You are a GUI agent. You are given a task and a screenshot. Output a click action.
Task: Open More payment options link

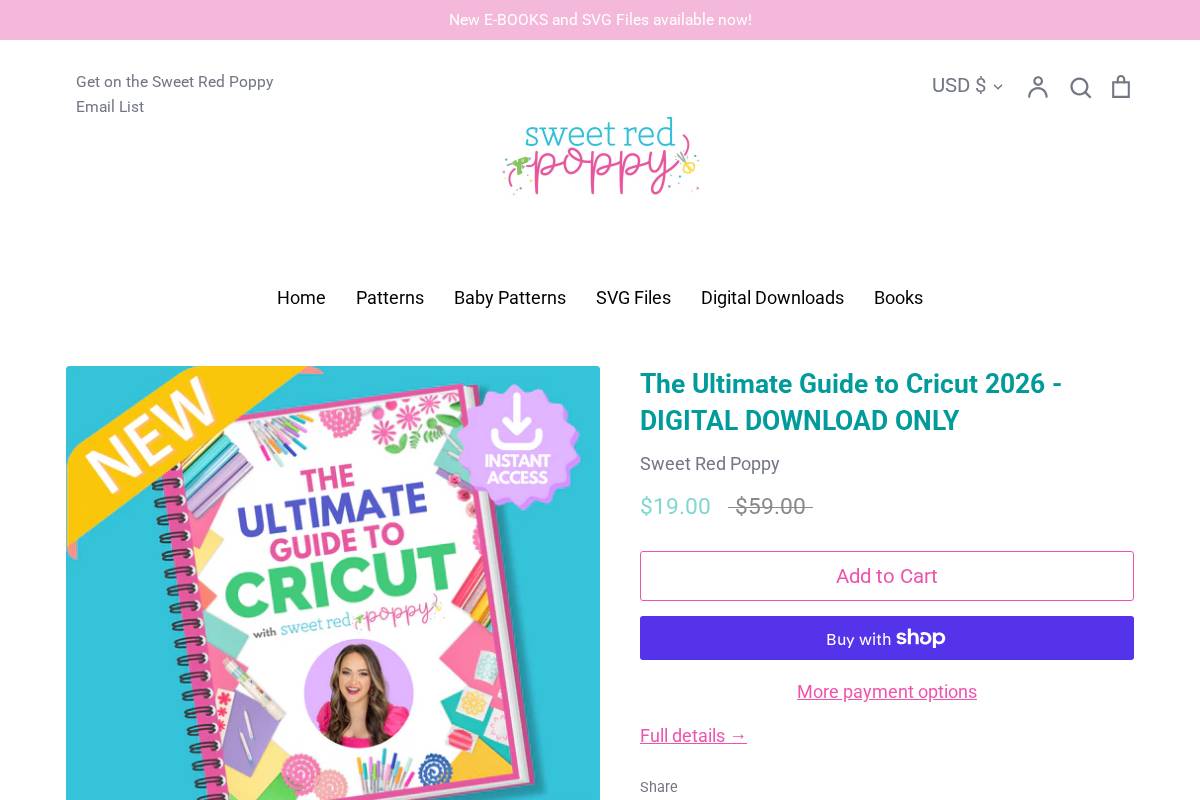click(887, 691)
